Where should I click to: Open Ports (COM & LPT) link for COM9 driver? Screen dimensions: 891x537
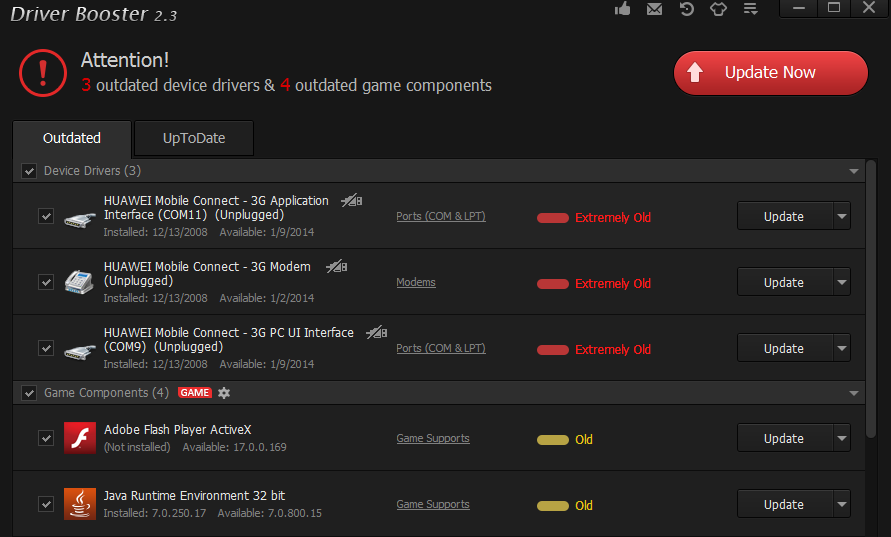tap(441, 348)
